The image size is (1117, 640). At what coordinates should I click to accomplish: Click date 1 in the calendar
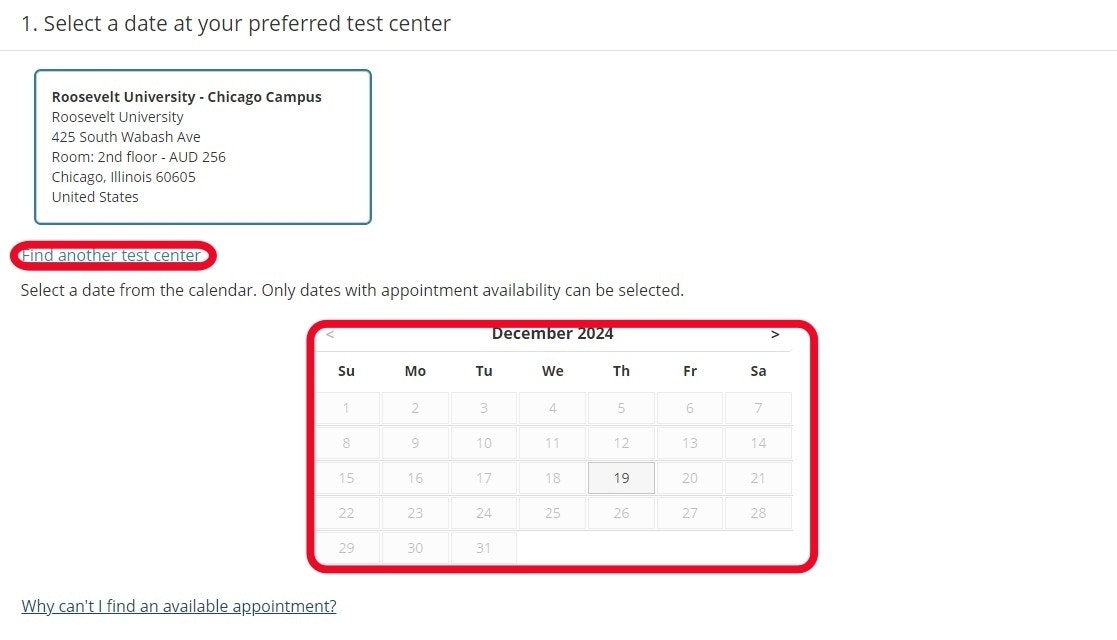coord(347,408)
